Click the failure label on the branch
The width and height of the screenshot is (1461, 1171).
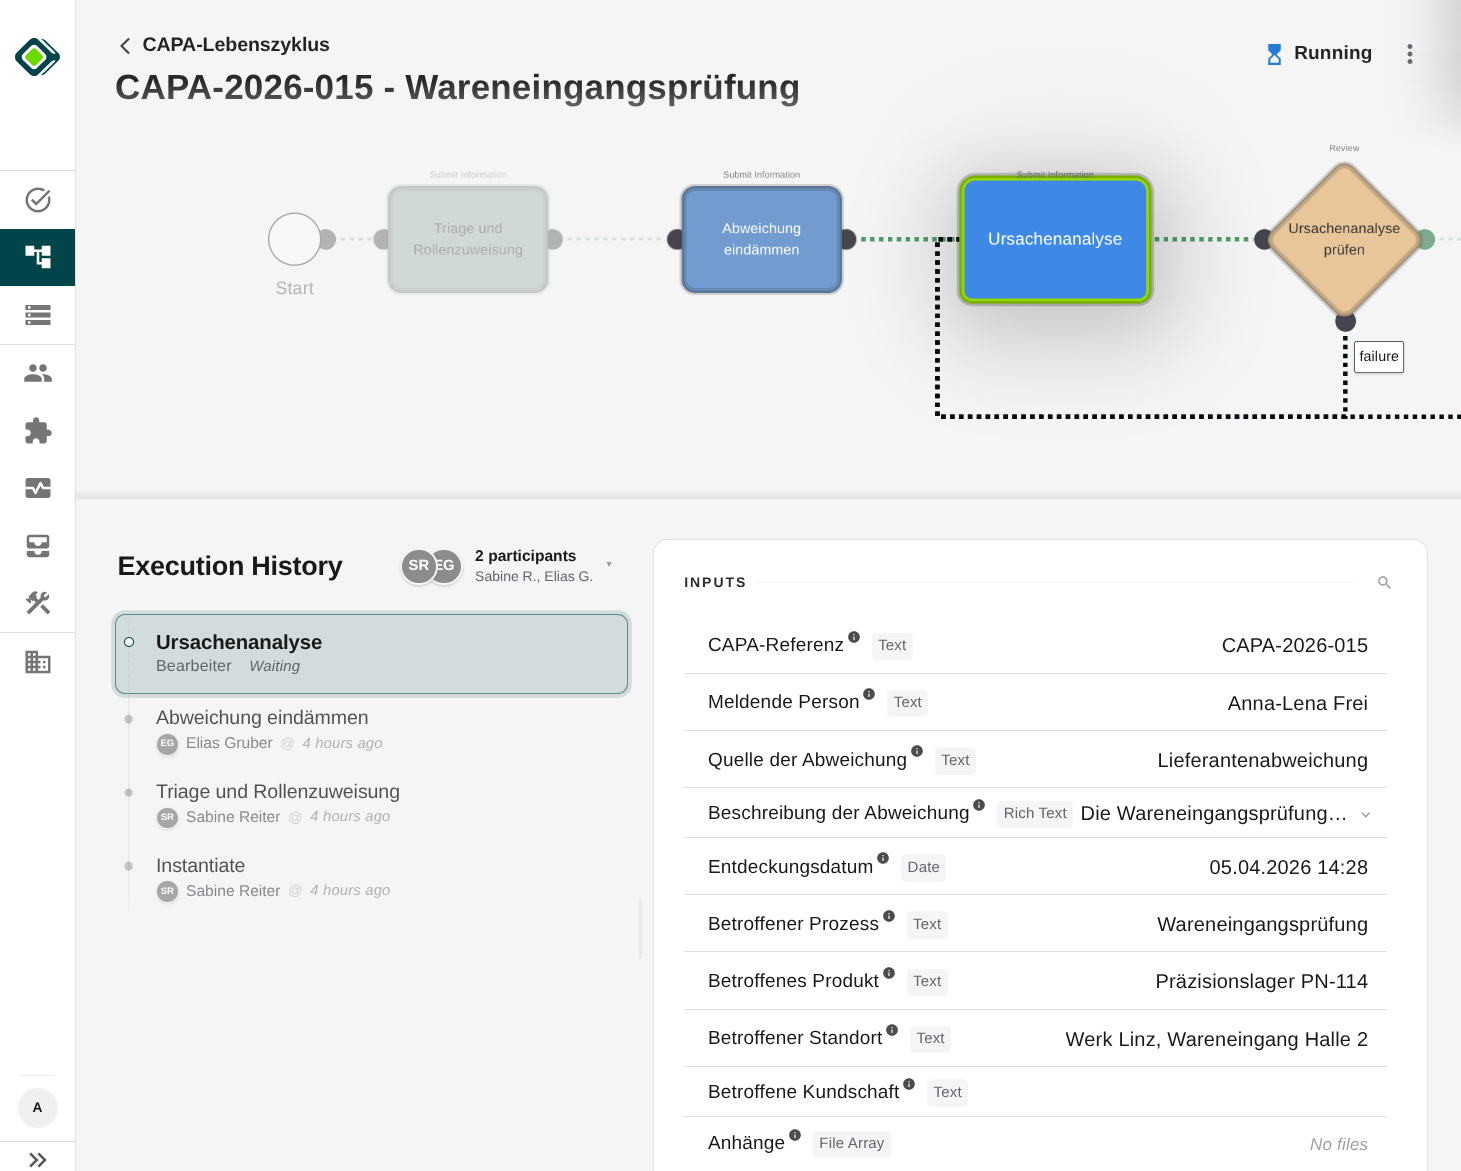pyautogui.click(x=1378, y=356)
